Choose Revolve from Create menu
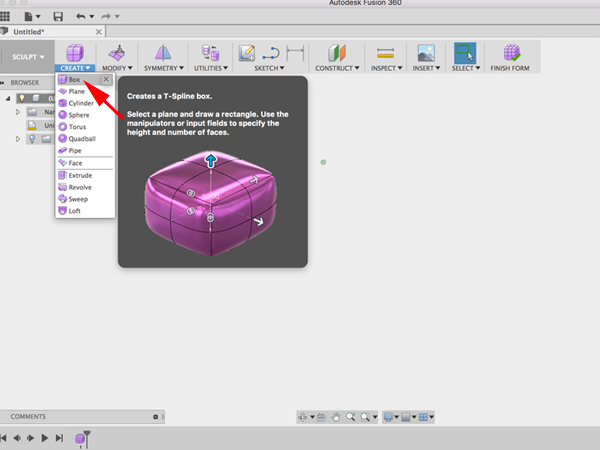The image size is (600, 450). tap(85, 187)
